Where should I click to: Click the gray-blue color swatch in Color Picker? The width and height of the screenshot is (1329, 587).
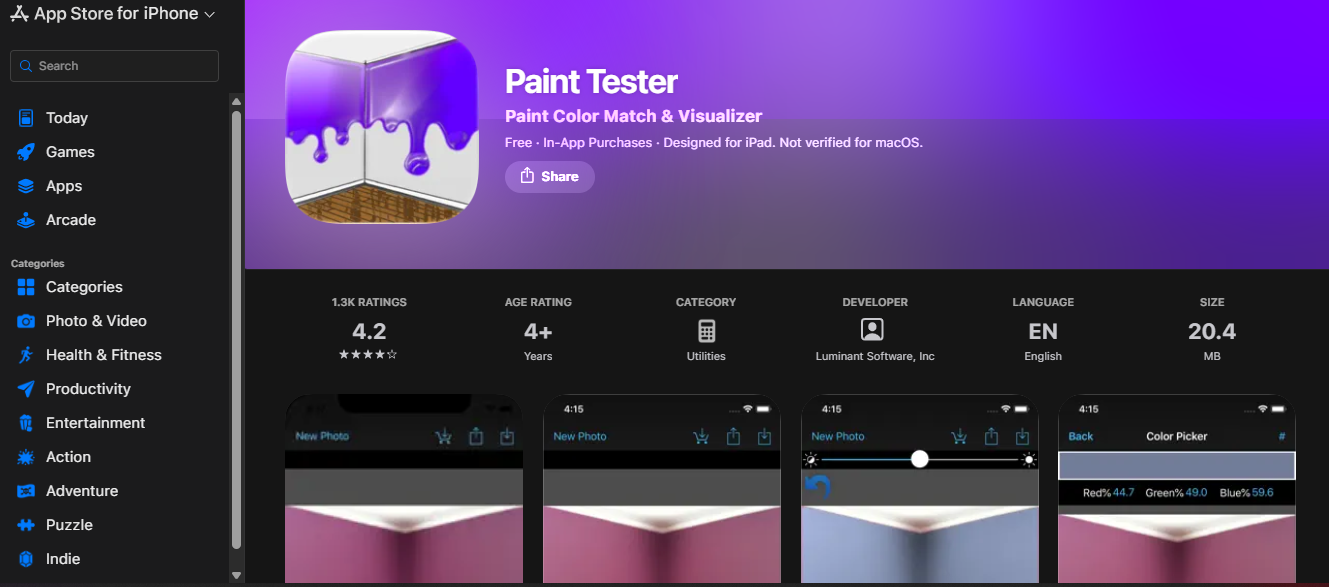tap(1177, 466)
